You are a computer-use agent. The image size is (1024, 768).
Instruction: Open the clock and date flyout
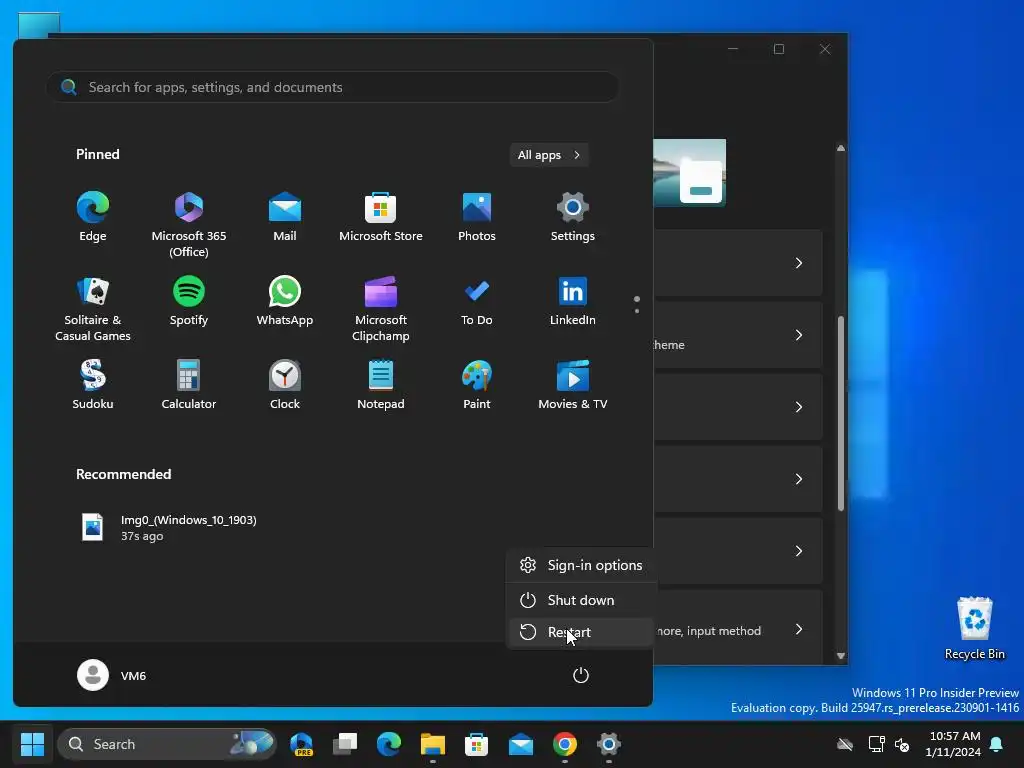pos(954,744)
